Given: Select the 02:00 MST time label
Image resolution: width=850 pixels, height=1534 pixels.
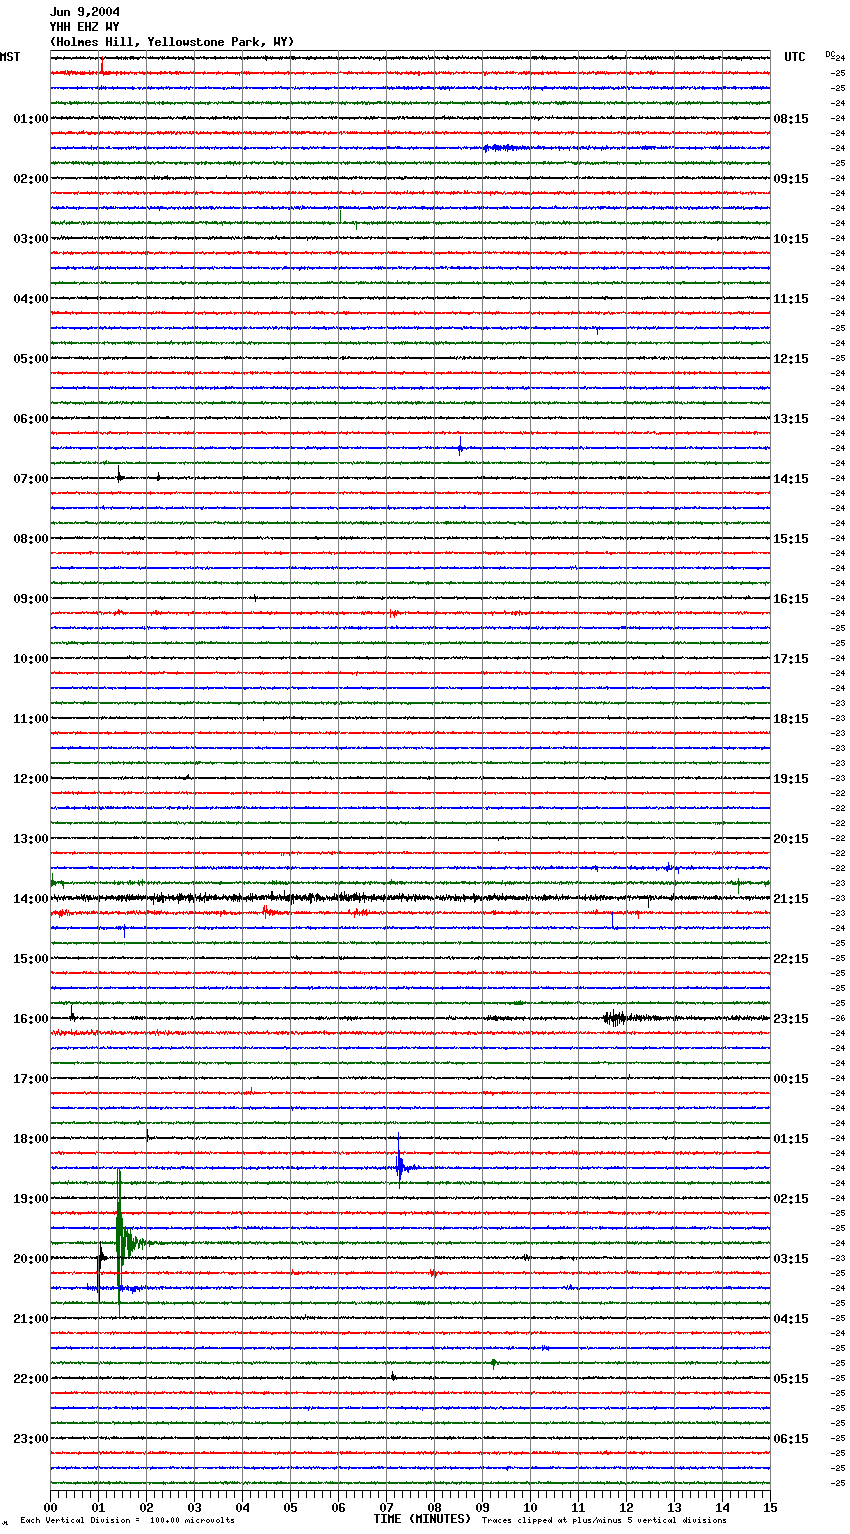Looking at the screenshot, I should pyautogui.click(x=31, y=179).
